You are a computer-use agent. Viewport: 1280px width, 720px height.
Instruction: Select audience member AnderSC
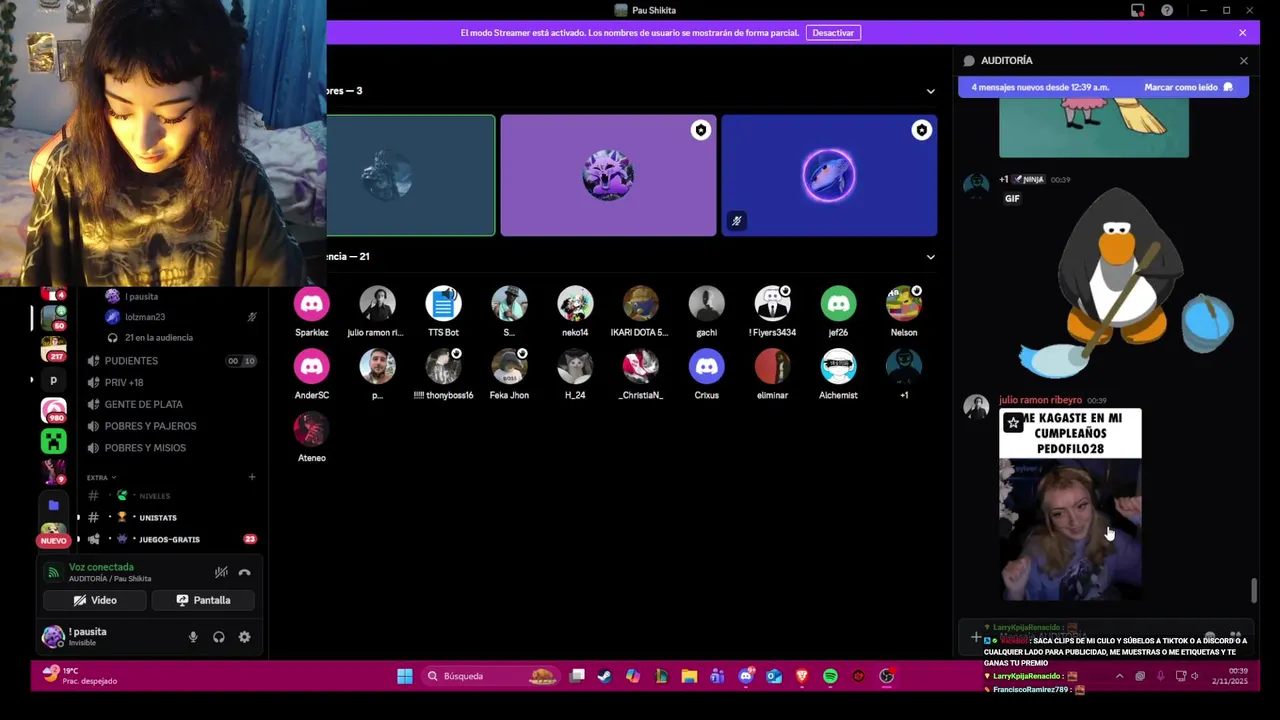311,375
